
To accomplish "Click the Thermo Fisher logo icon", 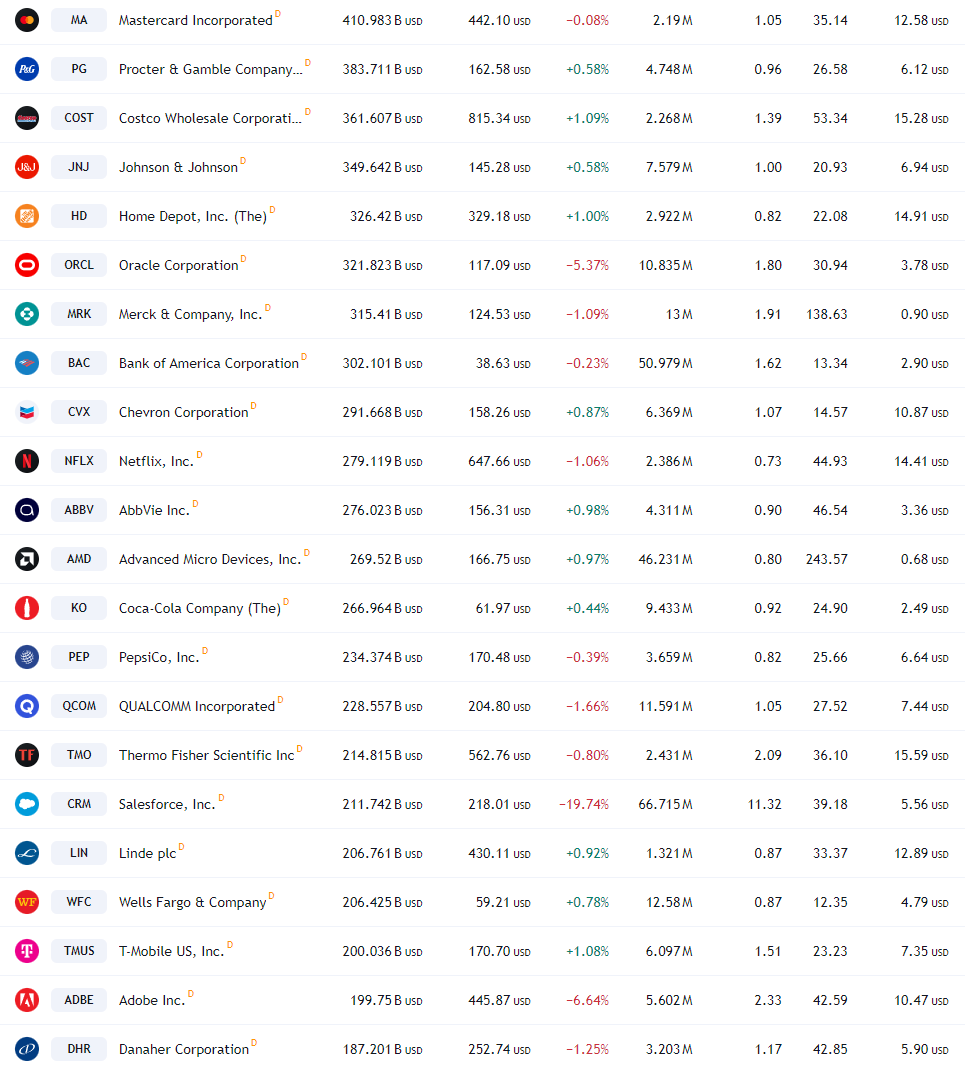I will [x=27, y=755].
